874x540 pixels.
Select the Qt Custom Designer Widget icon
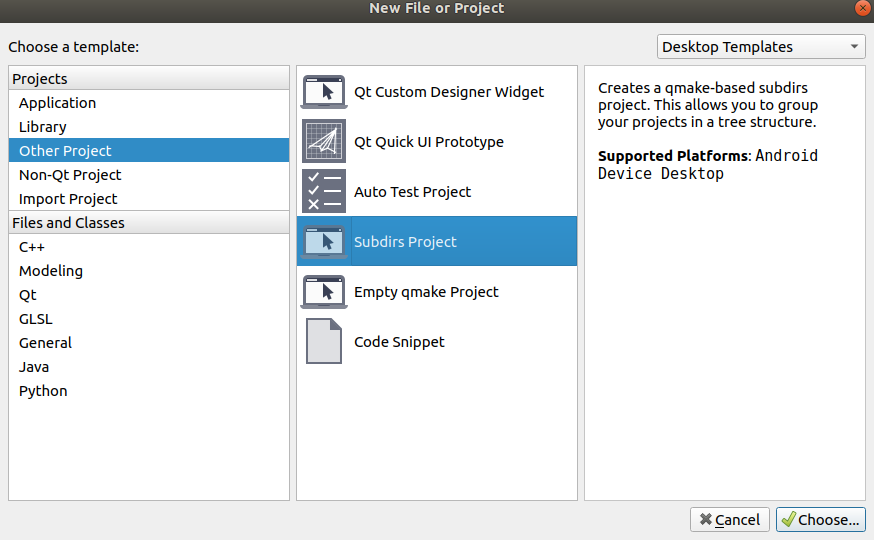(324, 92)
